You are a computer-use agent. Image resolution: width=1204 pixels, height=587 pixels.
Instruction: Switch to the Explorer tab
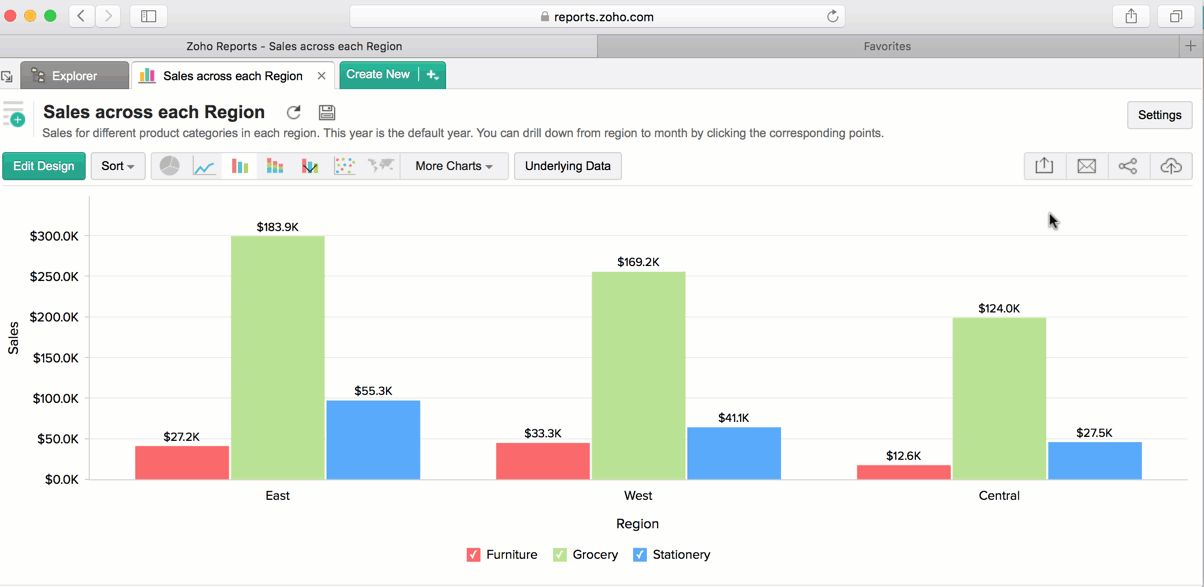[75, 76]
